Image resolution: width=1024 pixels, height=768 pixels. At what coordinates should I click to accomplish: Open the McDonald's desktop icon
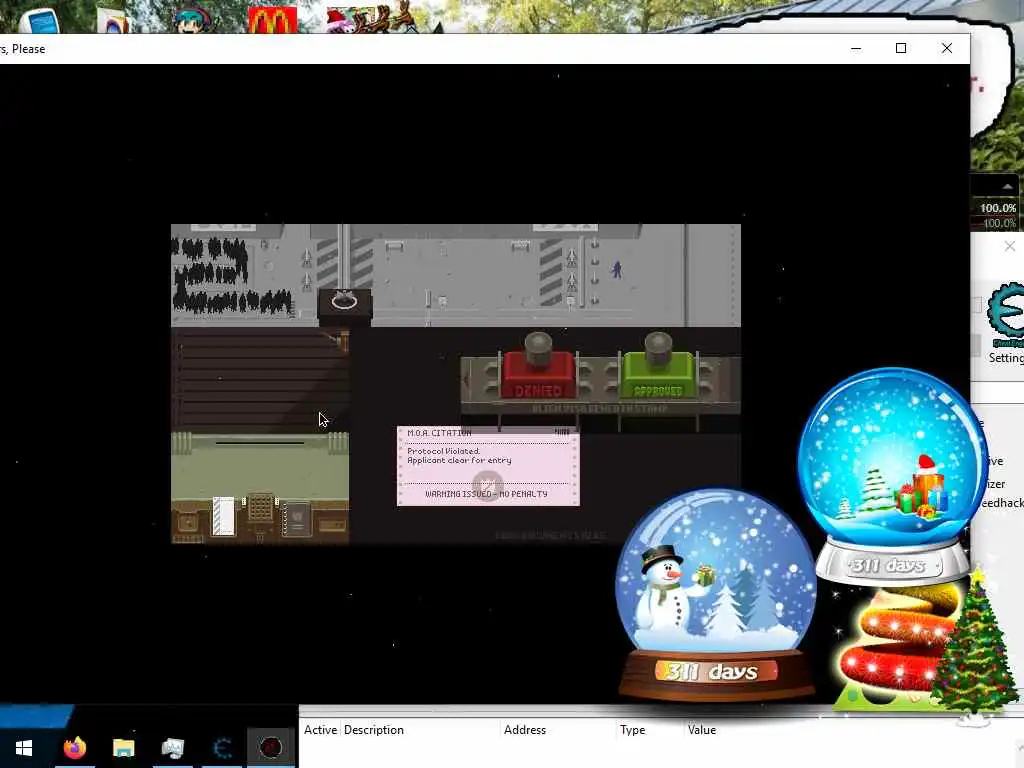tap(272, 20)
